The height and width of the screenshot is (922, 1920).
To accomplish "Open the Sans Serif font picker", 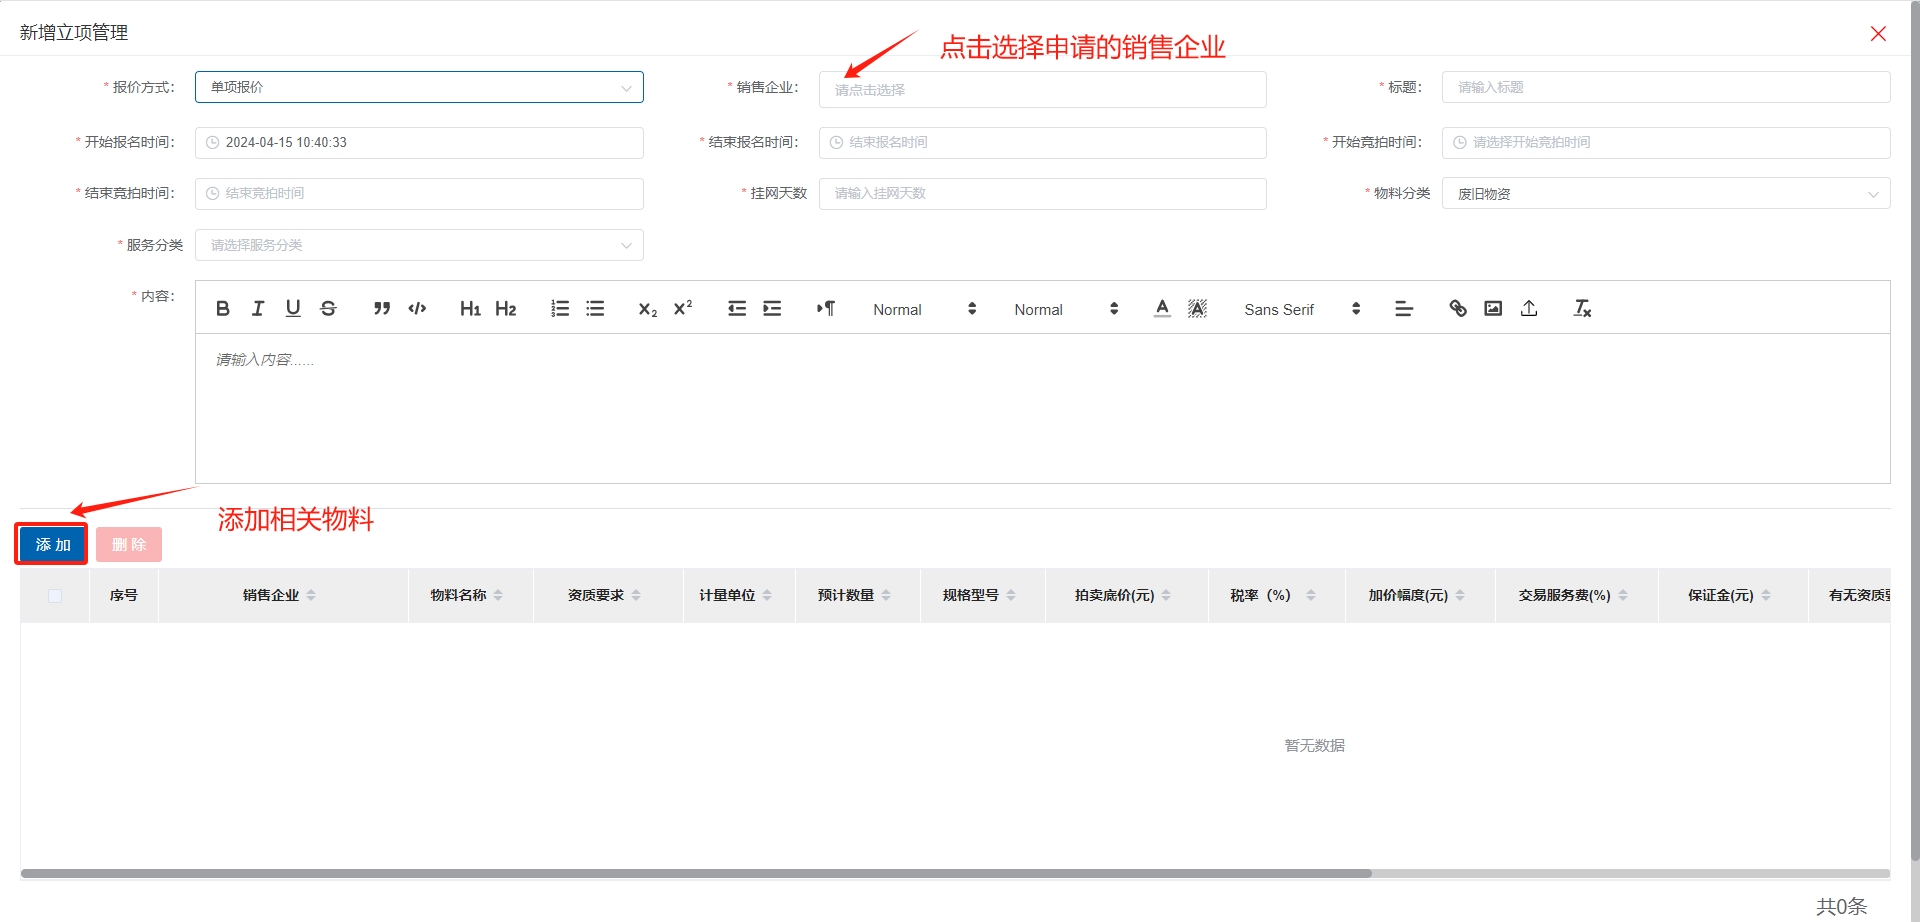I will click(1301, 310).
